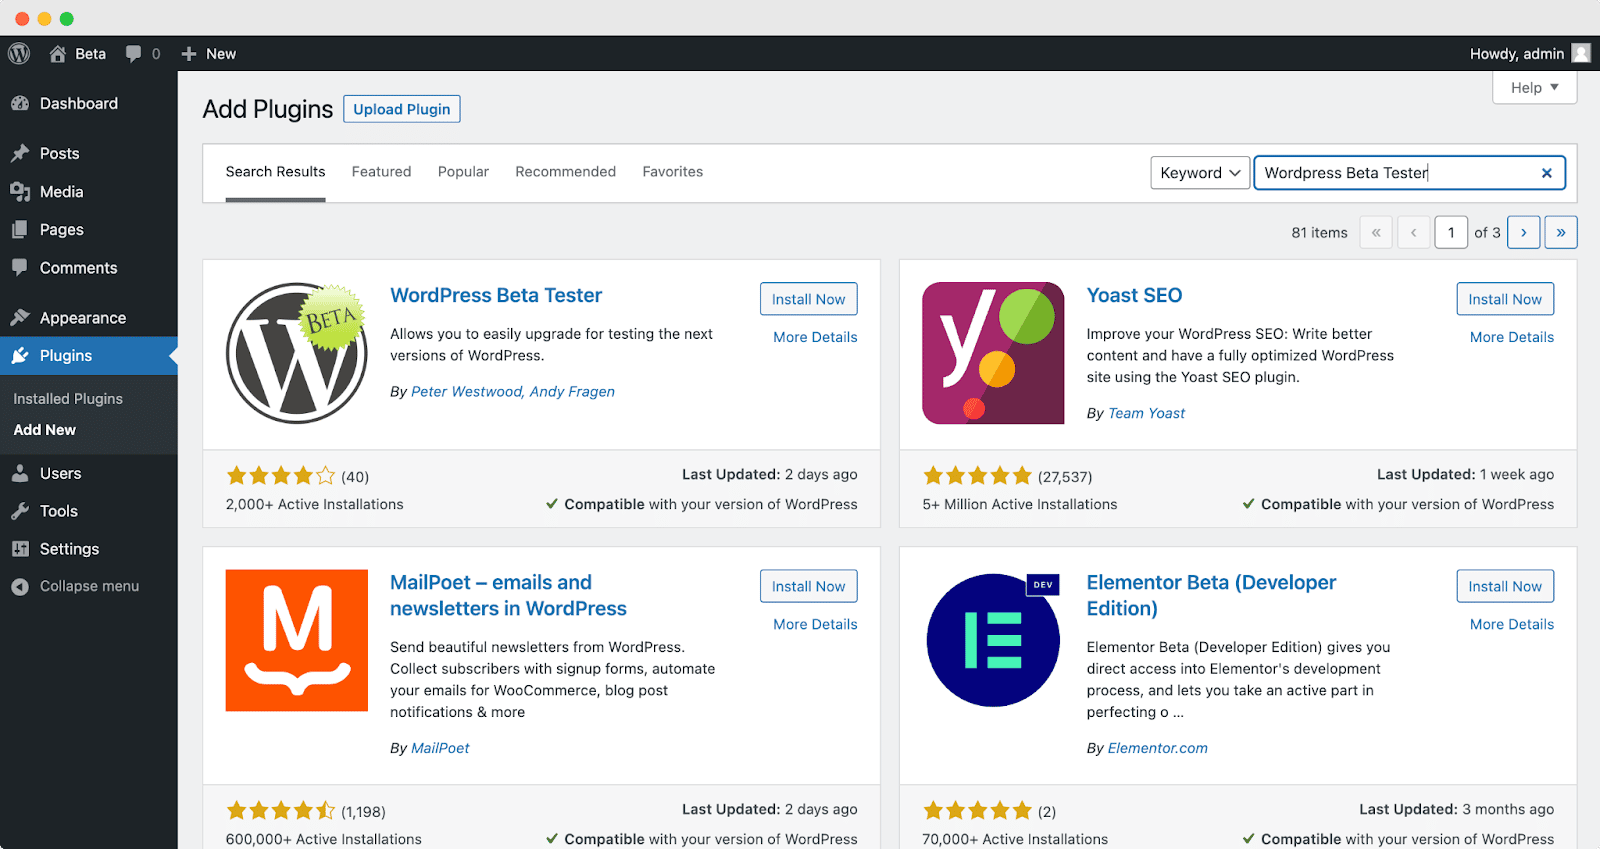Switch to the Featured tab
The width and height of the screenshot is (1600, 849).
[381, 172]
